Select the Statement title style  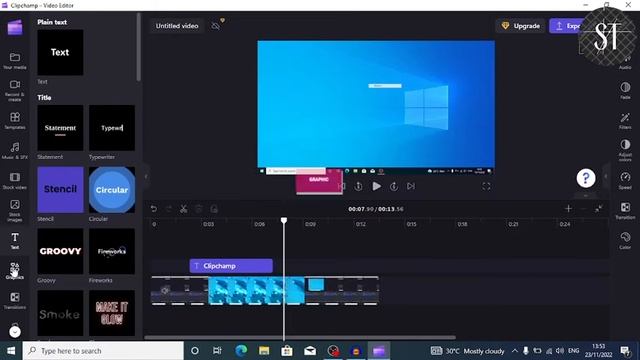tap(60, 128)
